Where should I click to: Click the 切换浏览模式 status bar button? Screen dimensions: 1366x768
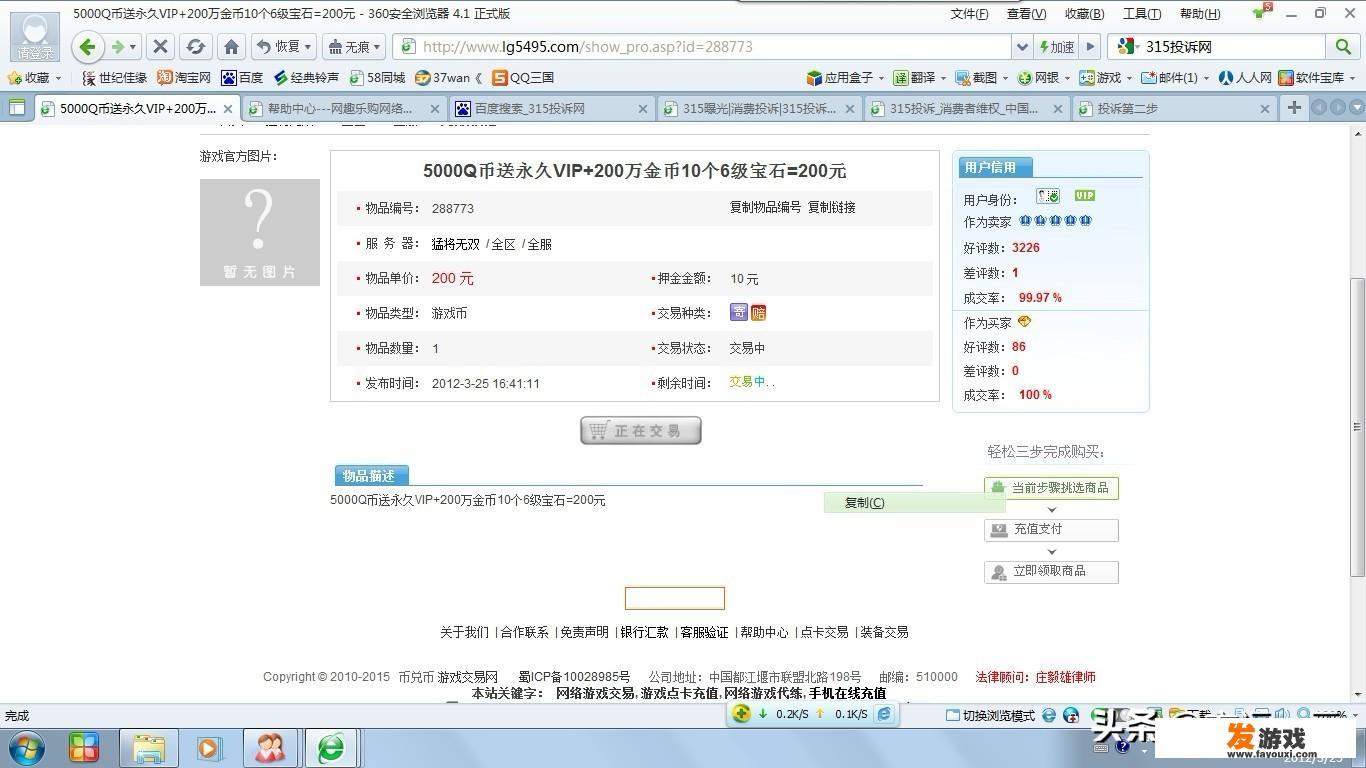click(990, 715)
